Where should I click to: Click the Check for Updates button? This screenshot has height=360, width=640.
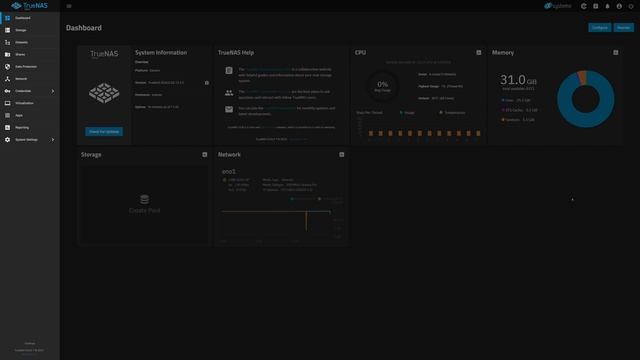pos(104,132)
